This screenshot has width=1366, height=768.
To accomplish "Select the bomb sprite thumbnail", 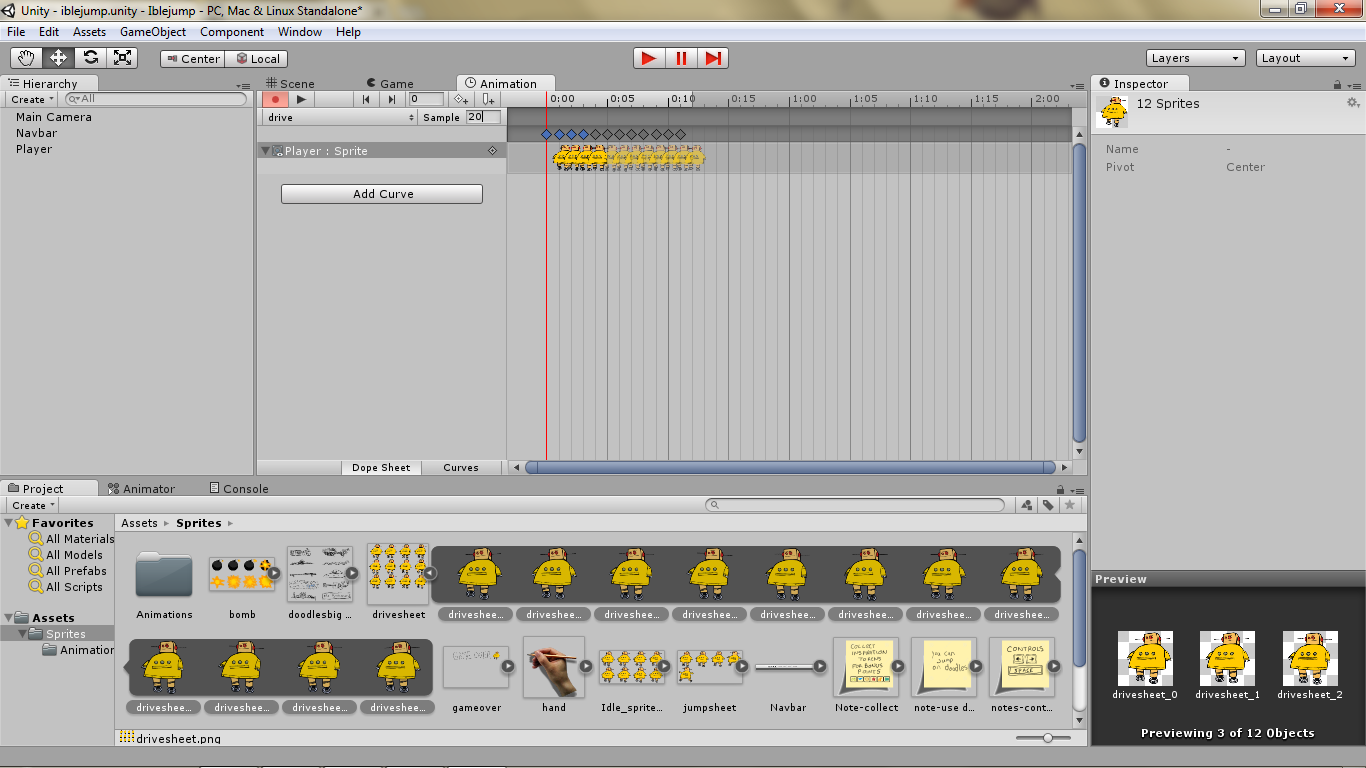I will 241,573.
